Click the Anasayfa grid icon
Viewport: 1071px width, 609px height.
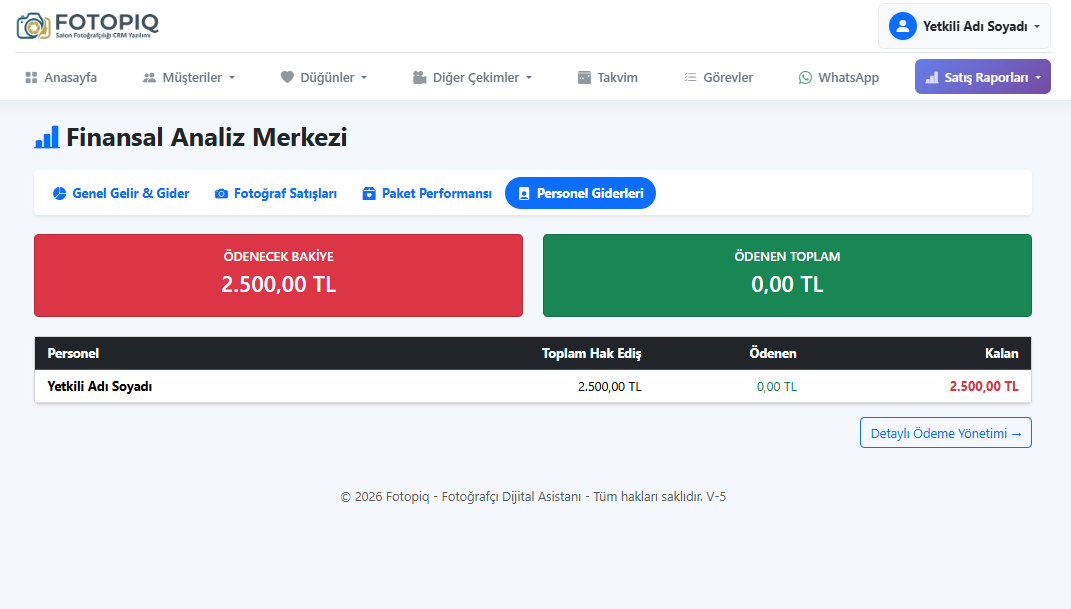(x=31, y=77)
